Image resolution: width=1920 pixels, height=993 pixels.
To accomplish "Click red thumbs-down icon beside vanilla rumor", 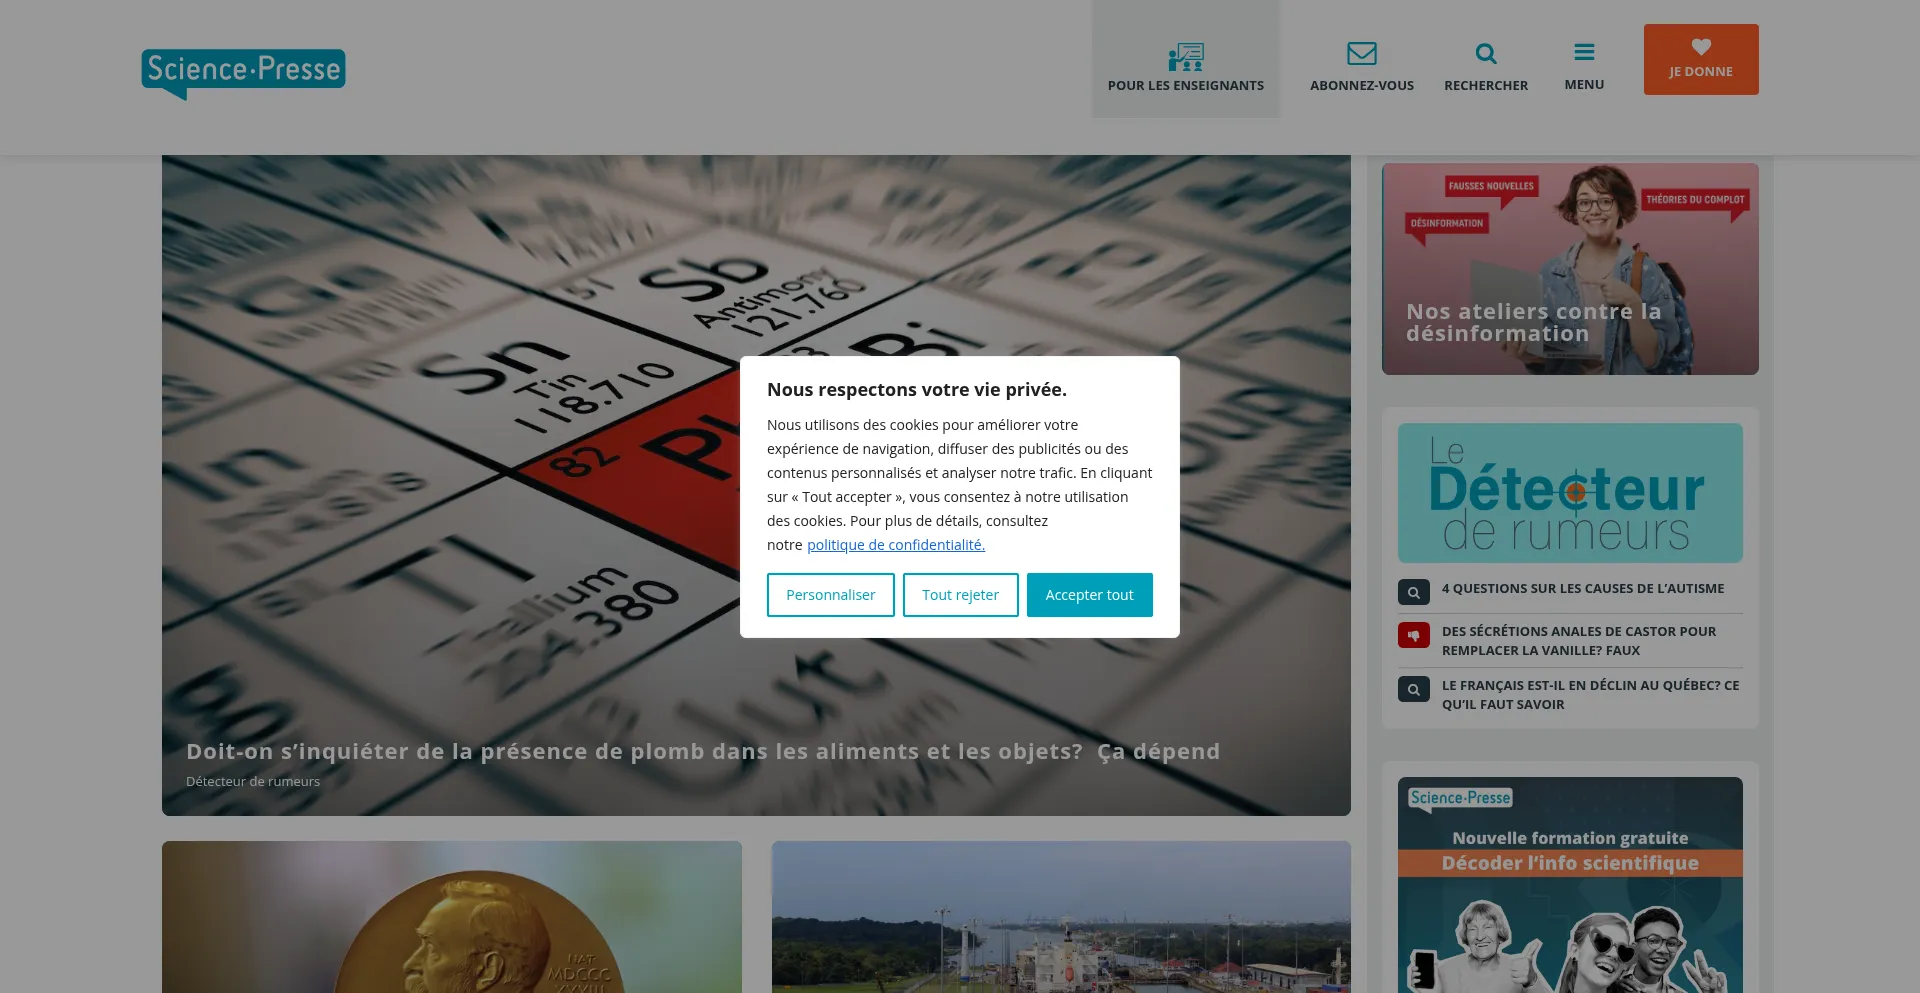I will [1413, 635].
